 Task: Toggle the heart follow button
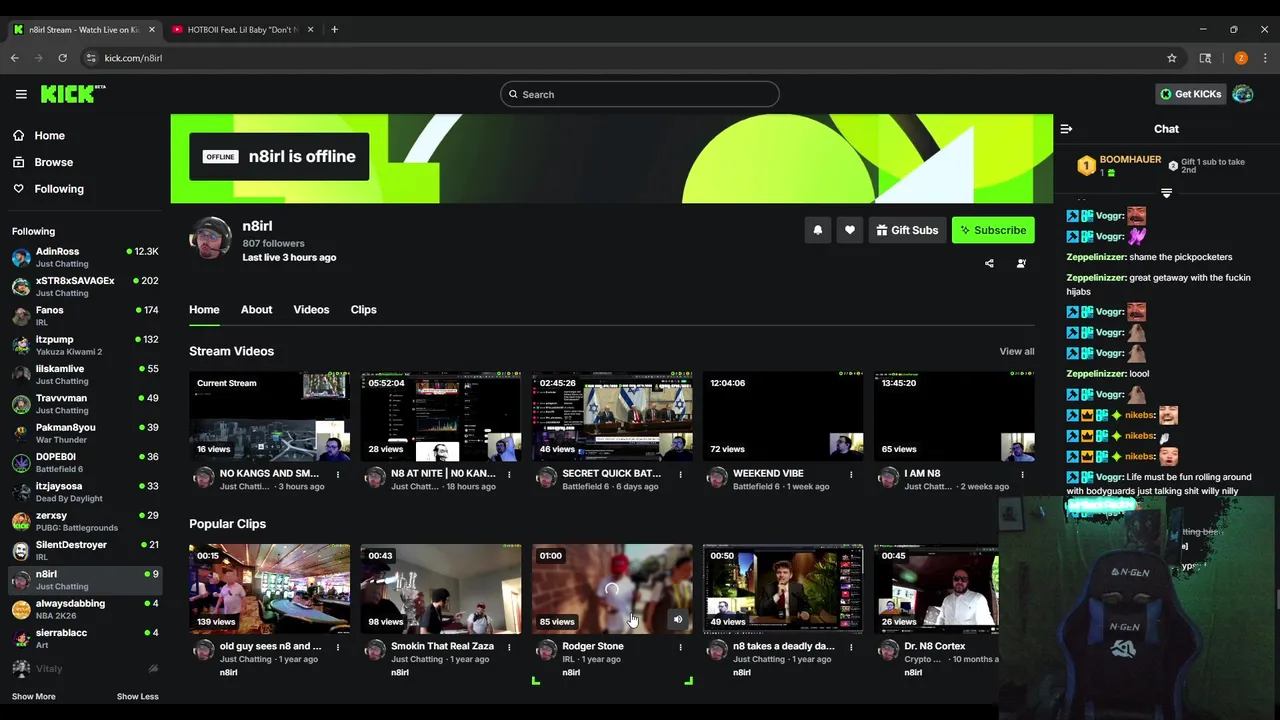(849, 230)
